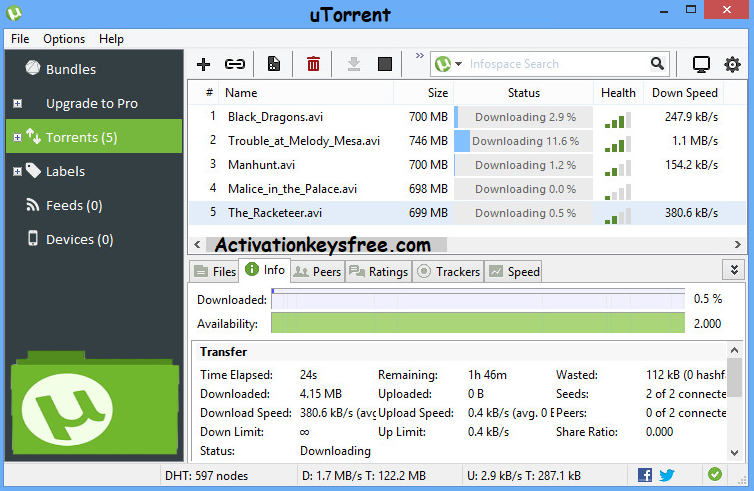754x491 pixels.
Task: Switch to the Ratings tab
Action: [x=379, y=272]
